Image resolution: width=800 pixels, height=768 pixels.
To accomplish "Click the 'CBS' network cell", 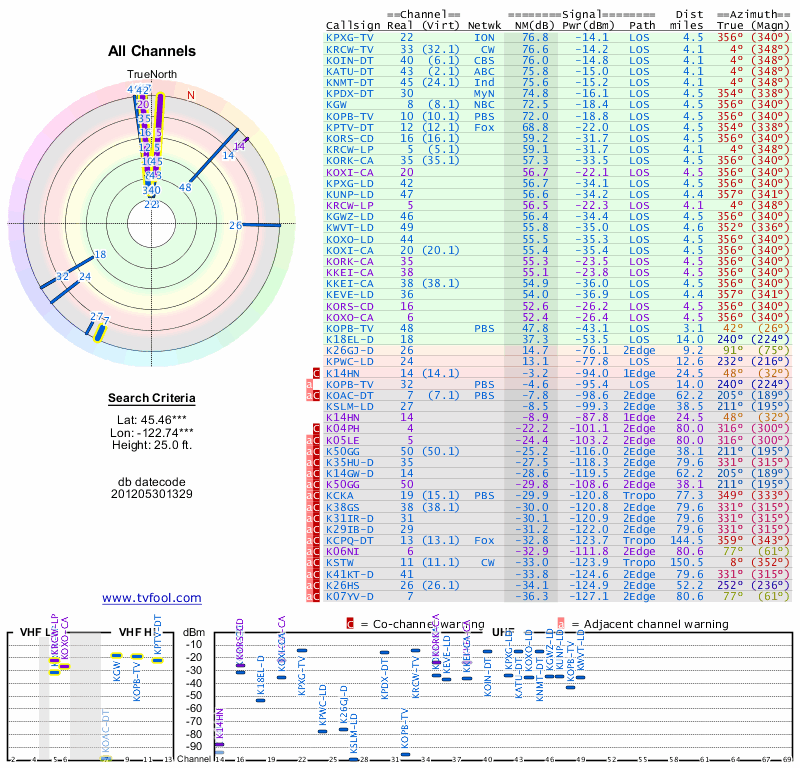I will [x=485, y=60].
